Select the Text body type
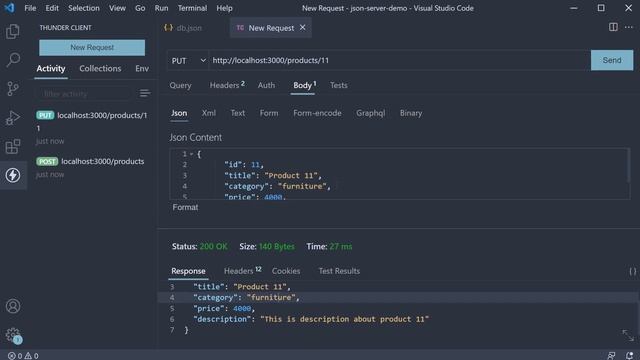640x360 pixels. [238, 113]
